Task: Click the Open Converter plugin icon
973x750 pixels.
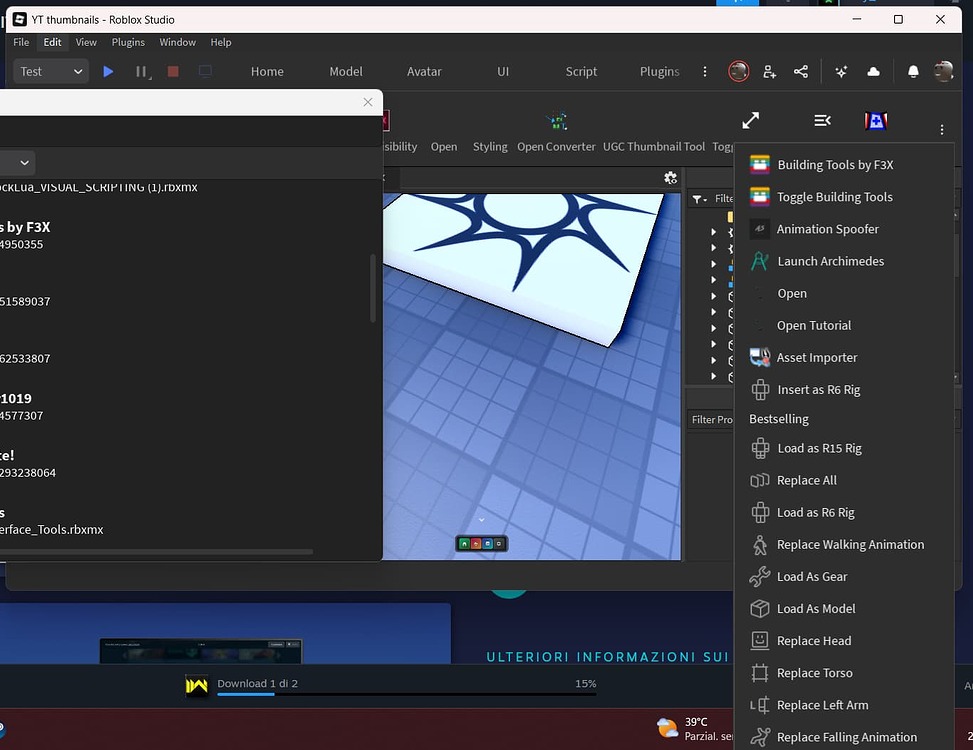Action: point(557,122)
